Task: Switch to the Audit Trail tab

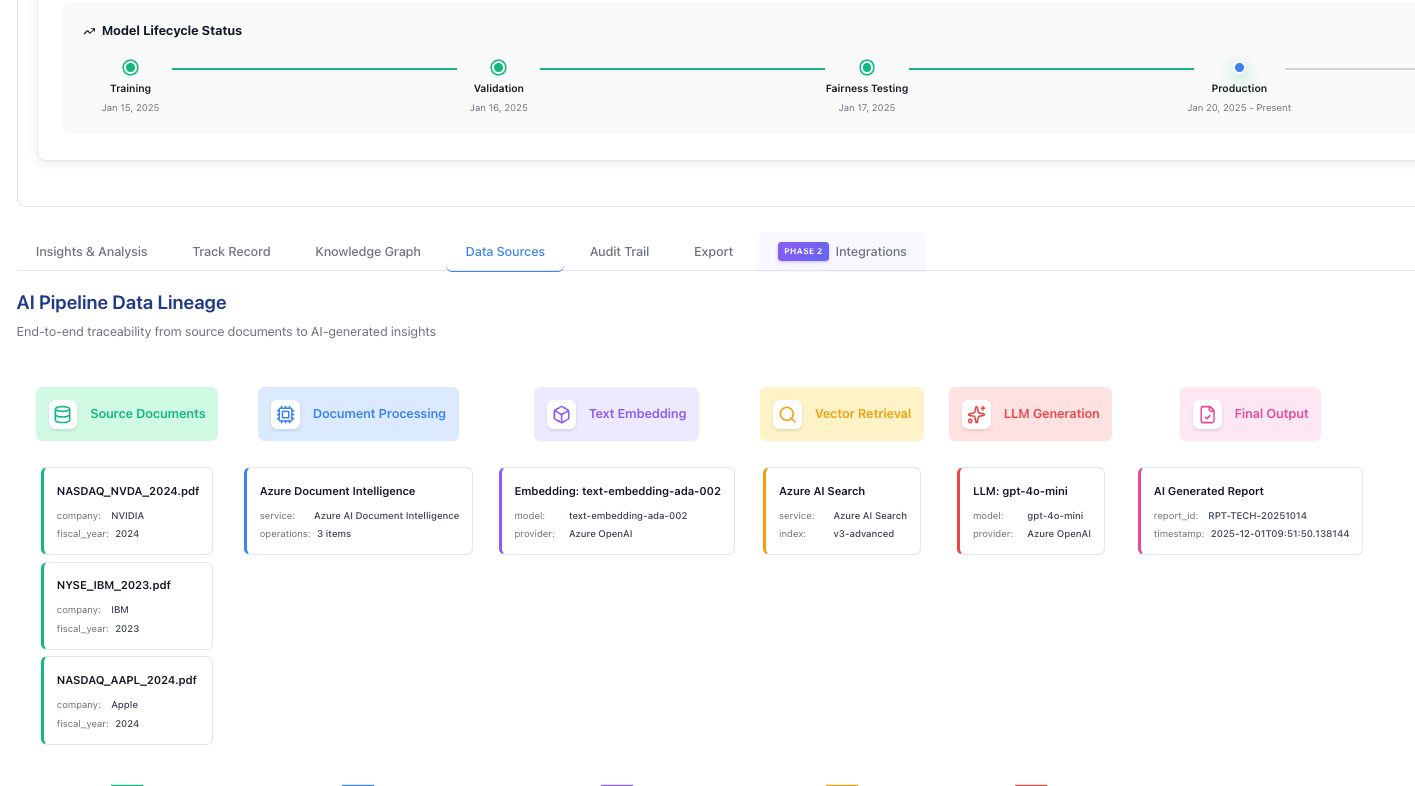Action: point(619,251)
